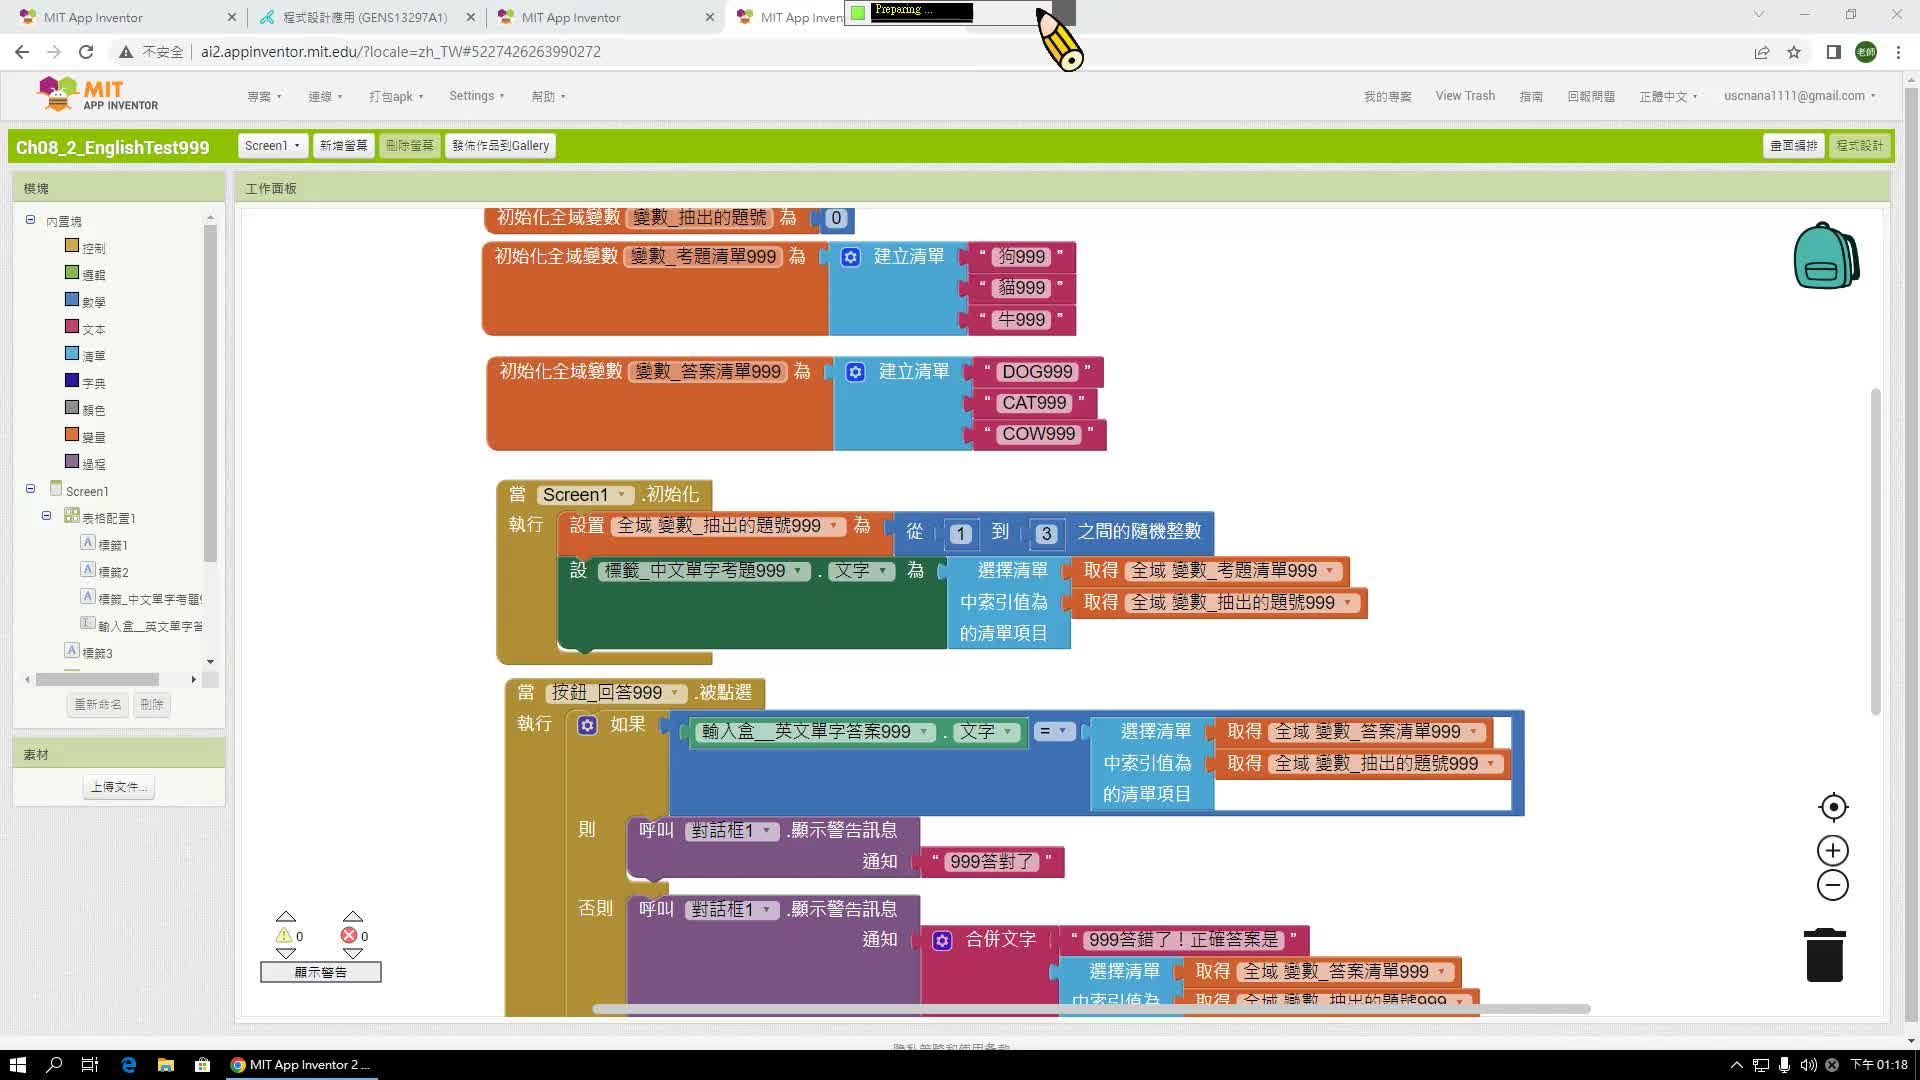Open the 打包apk menu
Image resolution: width=1920 pixels, height=1080 pixels.
[396, 97]
